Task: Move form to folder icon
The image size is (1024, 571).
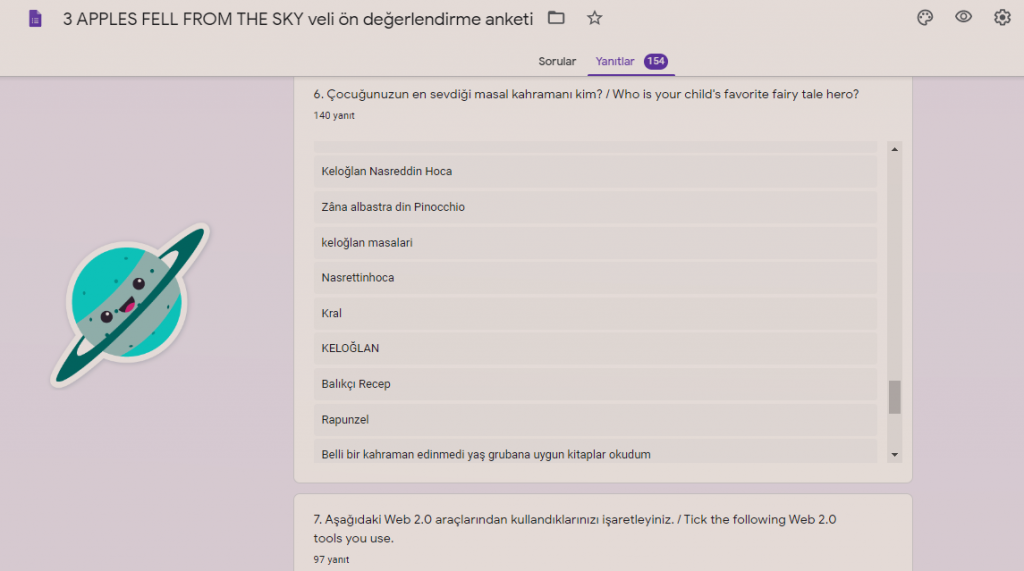Action: (557, 18)
